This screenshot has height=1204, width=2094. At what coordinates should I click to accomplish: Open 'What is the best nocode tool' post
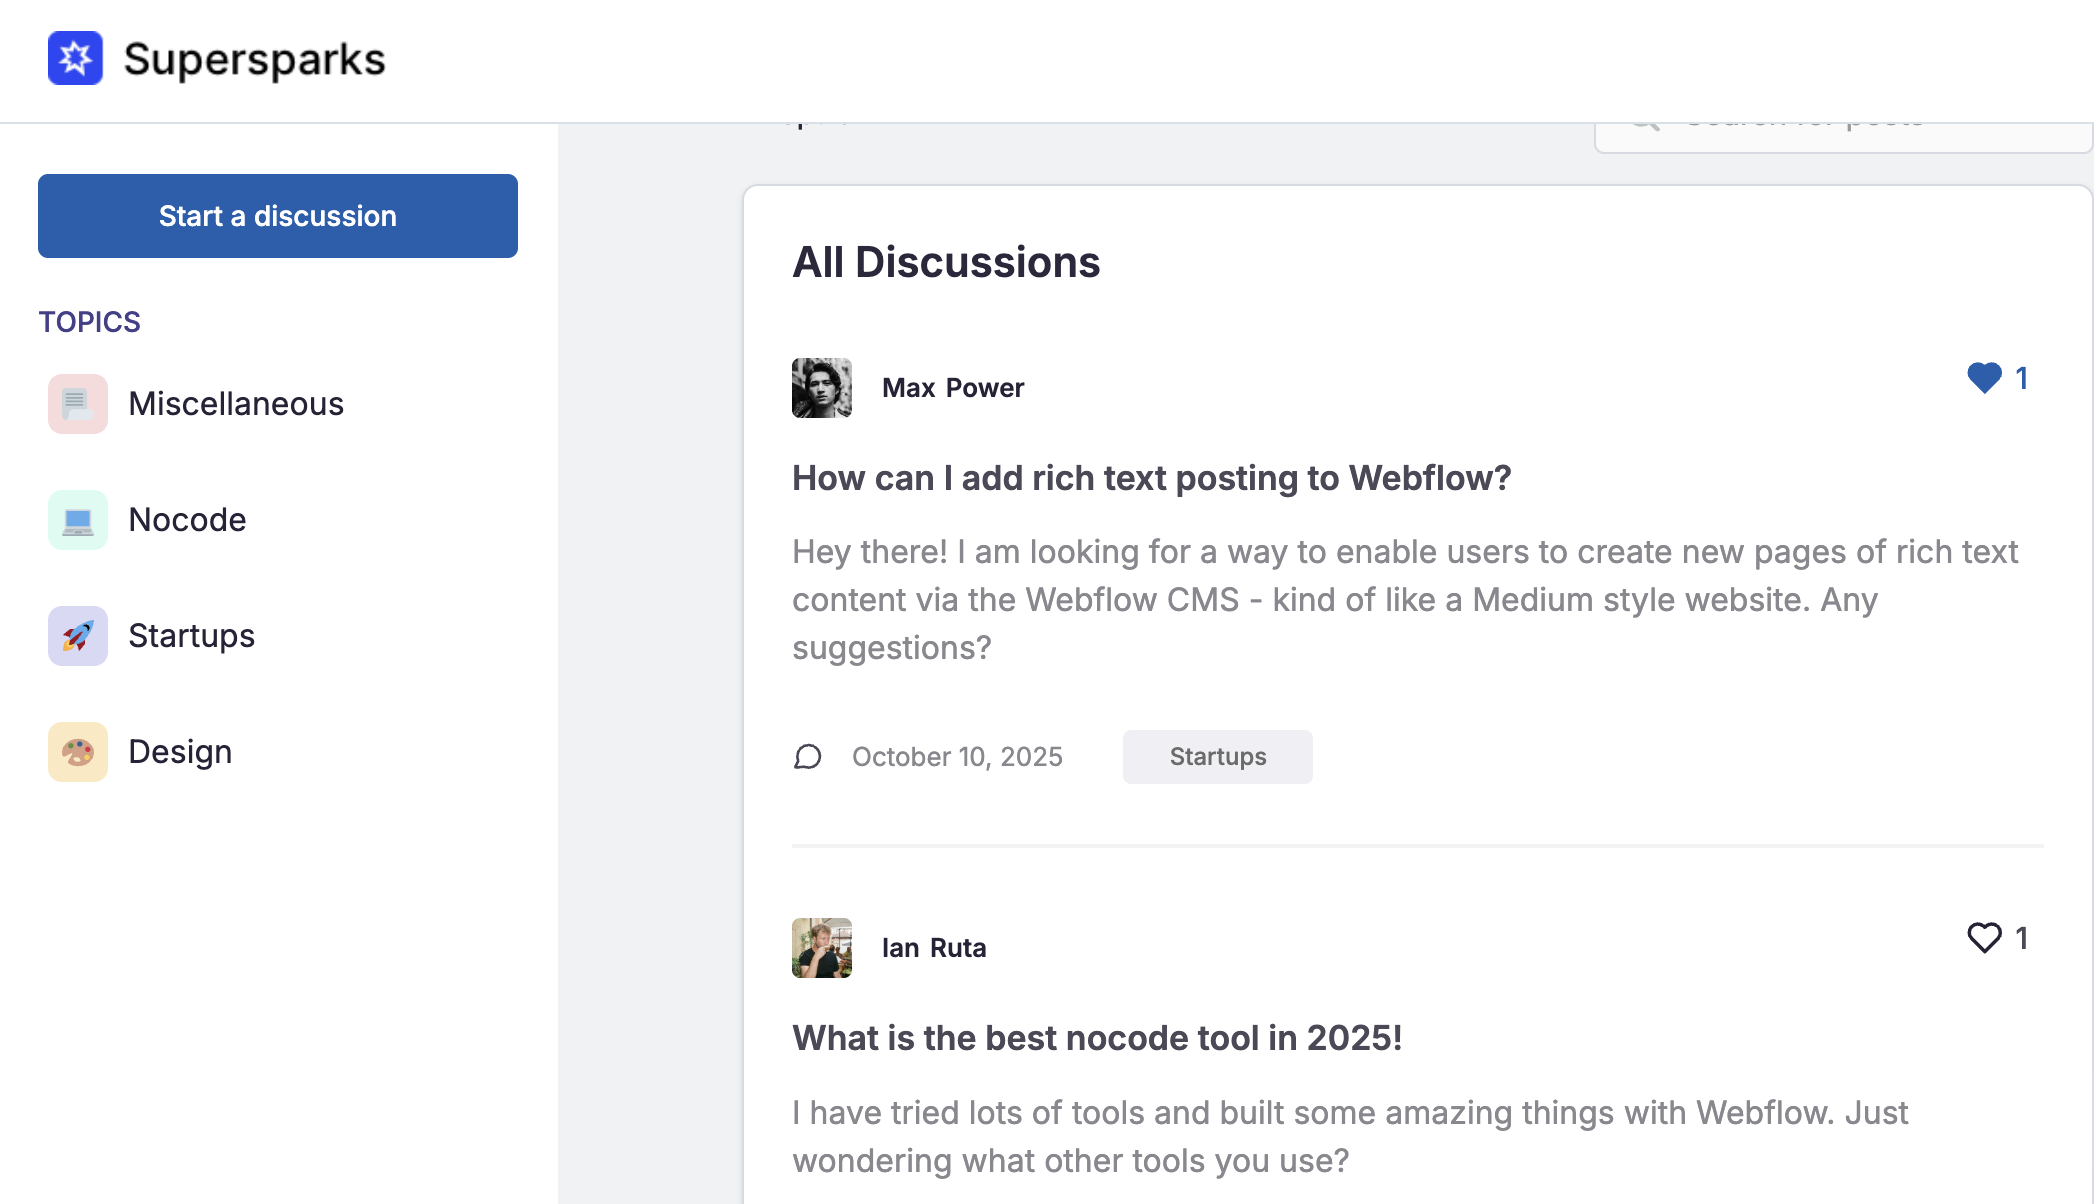point(1097,1038)
